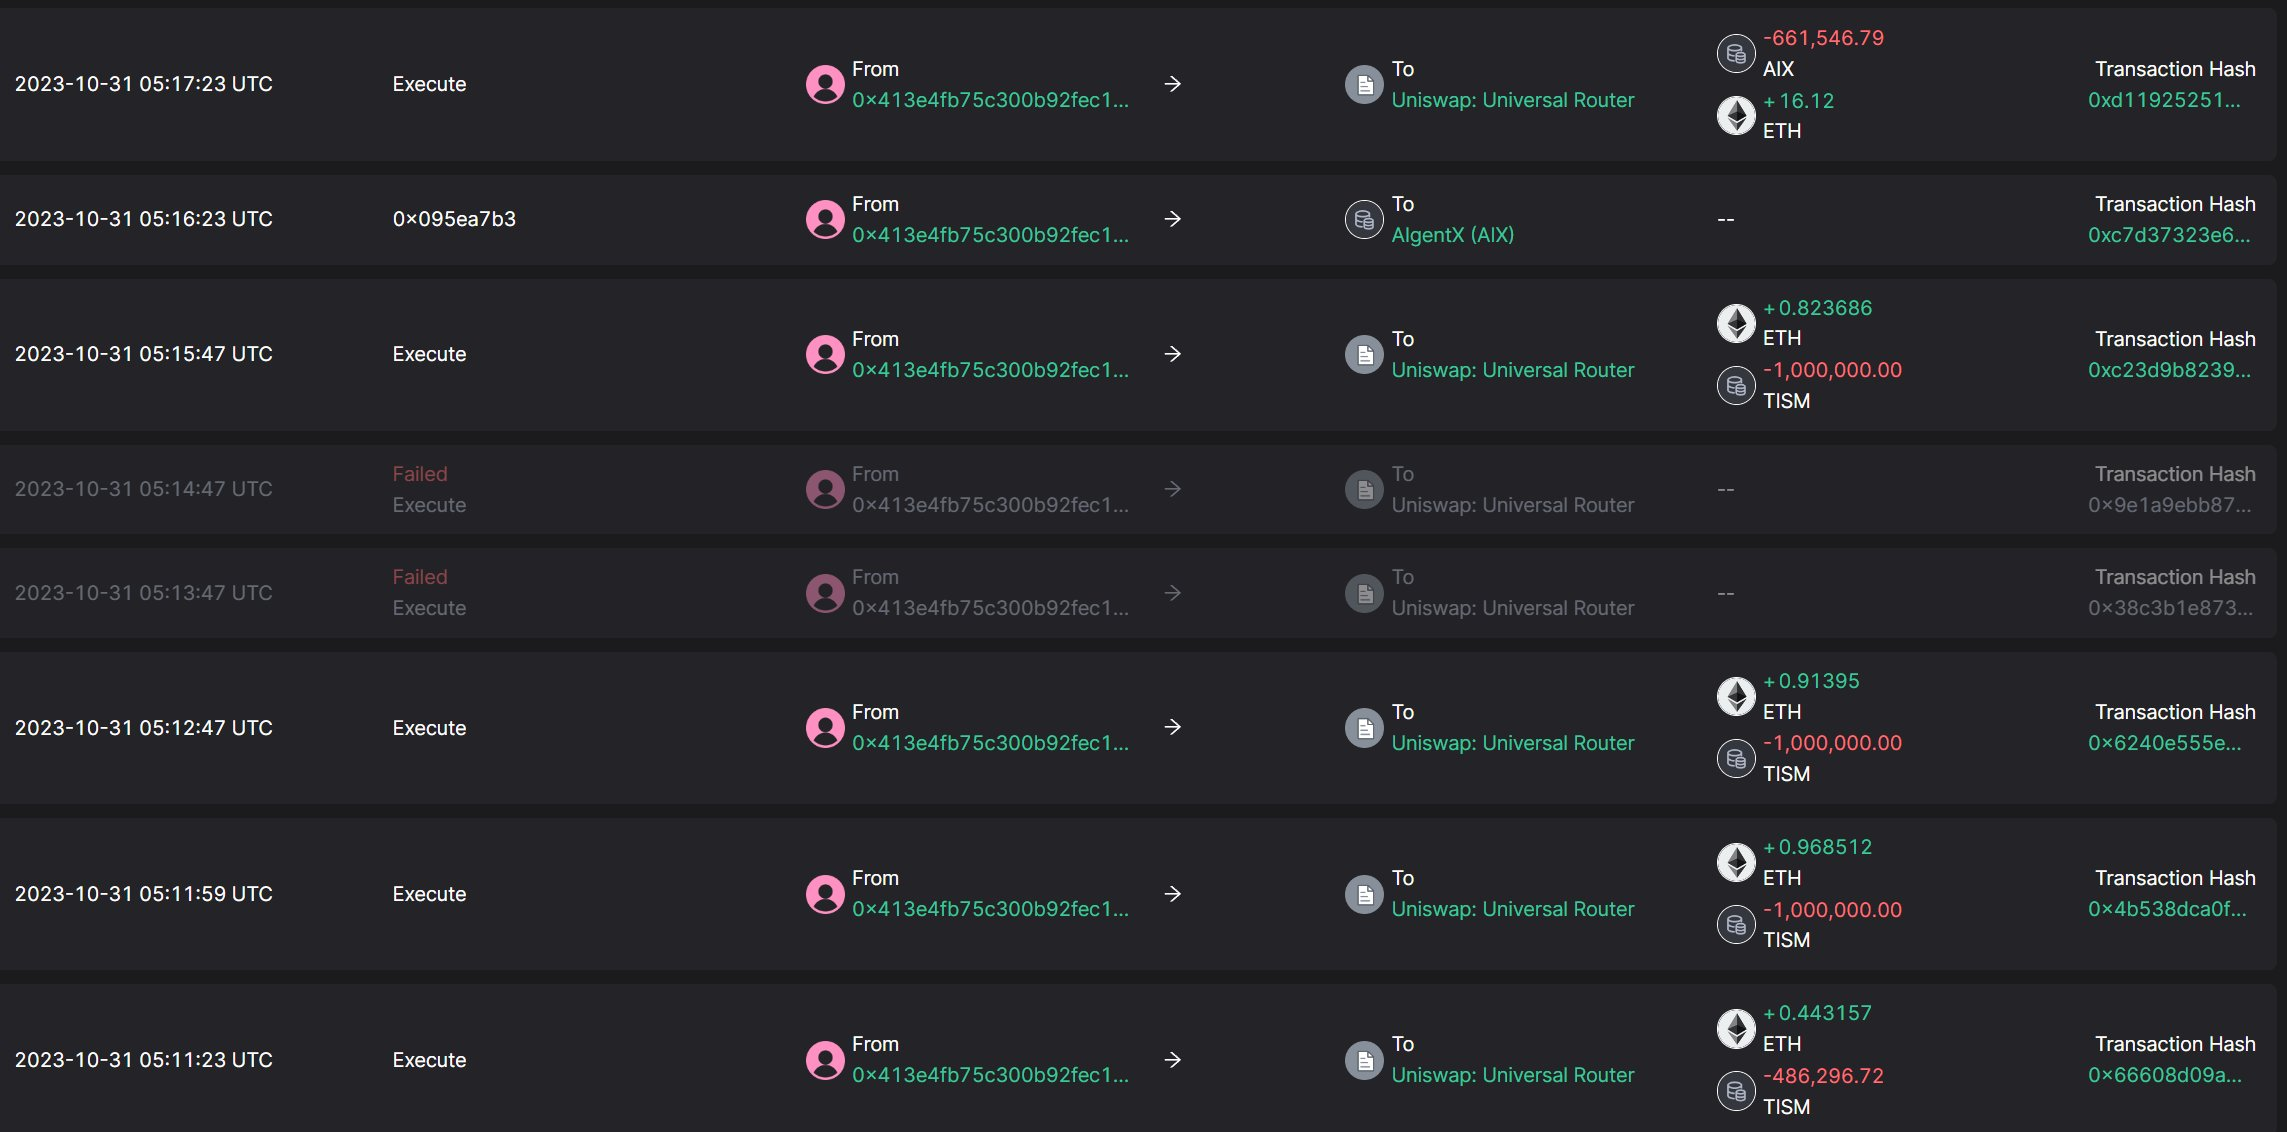Click the Failed status label at 05:13:47
2287x1132 pixels.
pyautogui.click(x=420, y=576)
